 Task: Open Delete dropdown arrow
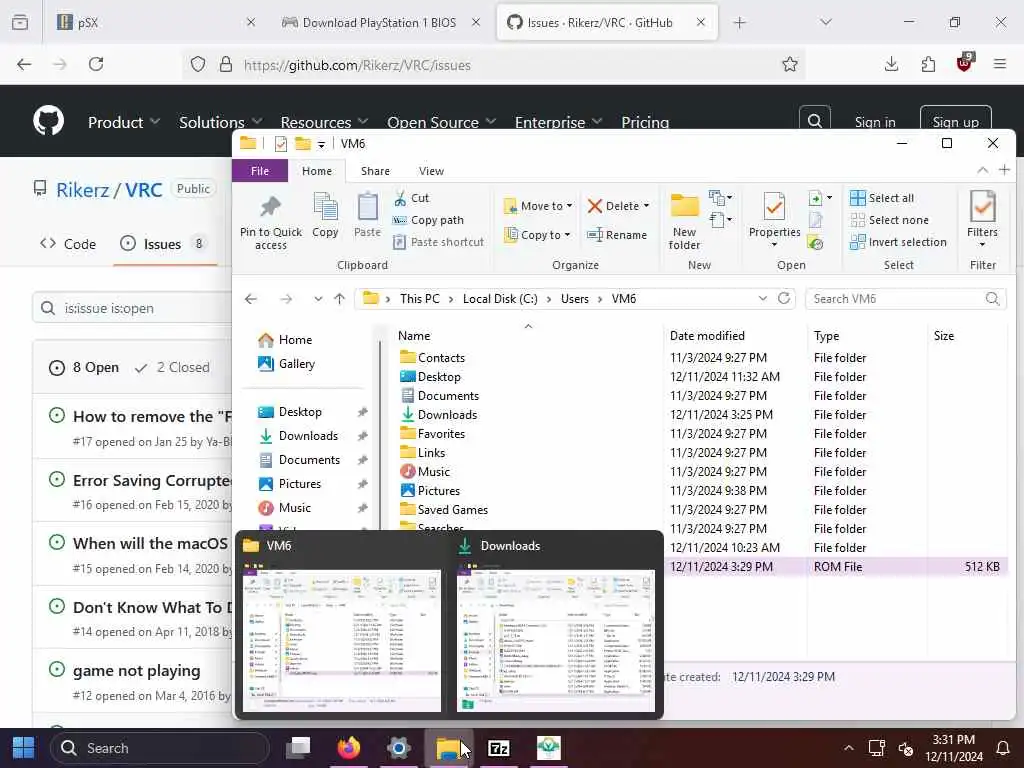point(647,206)
